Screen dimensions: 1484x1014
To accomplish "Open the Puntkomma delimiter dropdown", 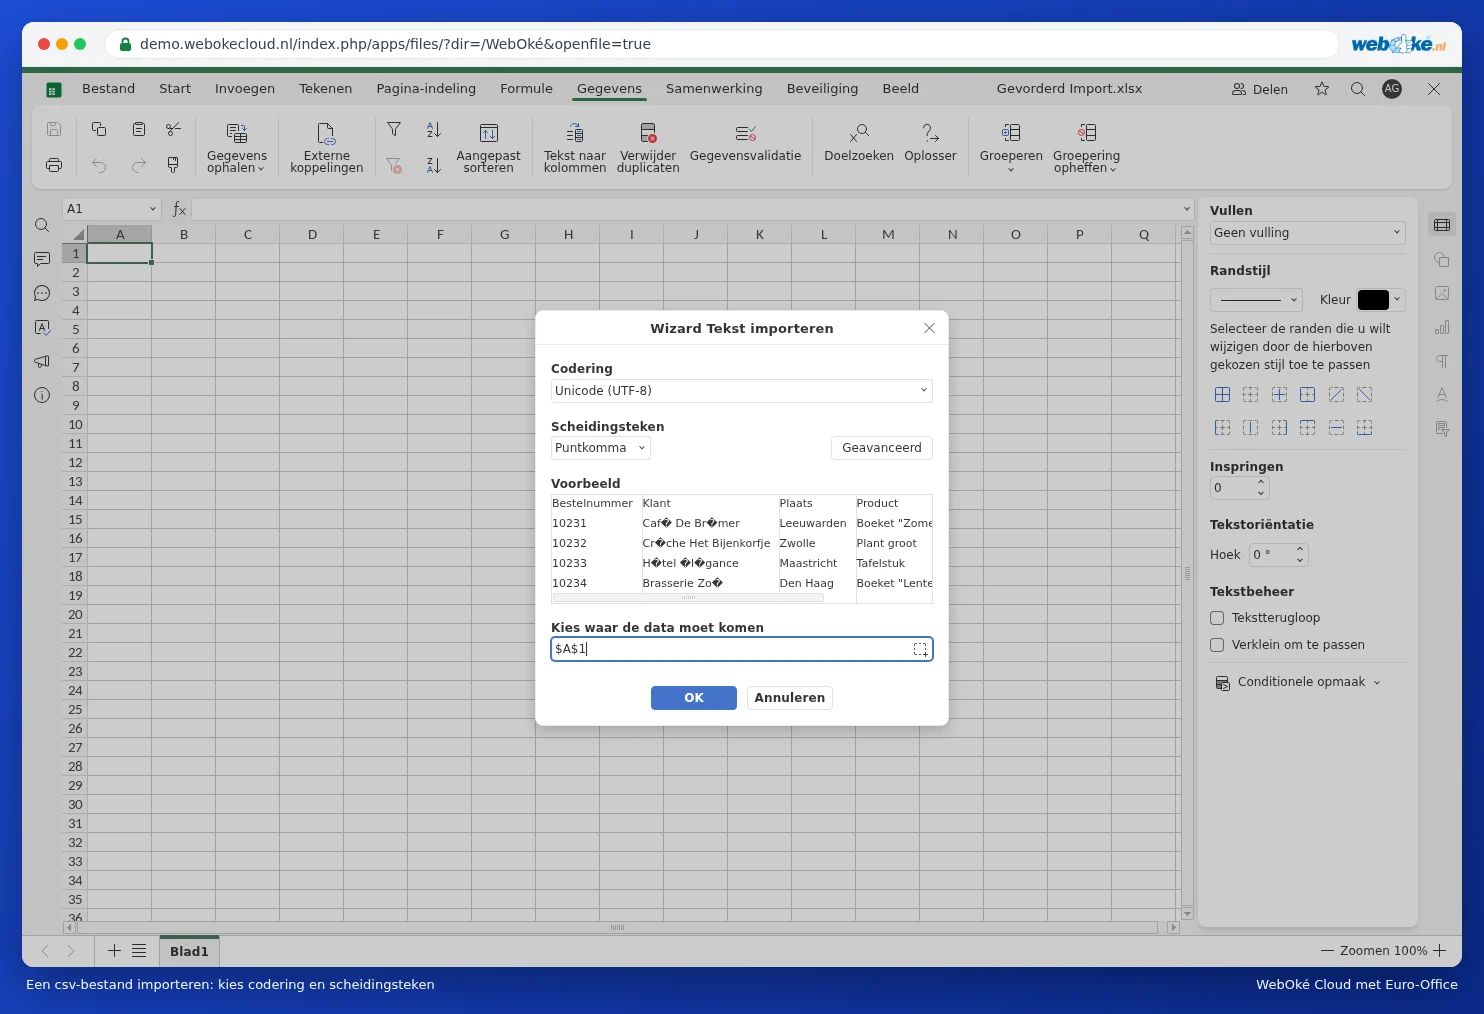I will (x=601, y=448).
